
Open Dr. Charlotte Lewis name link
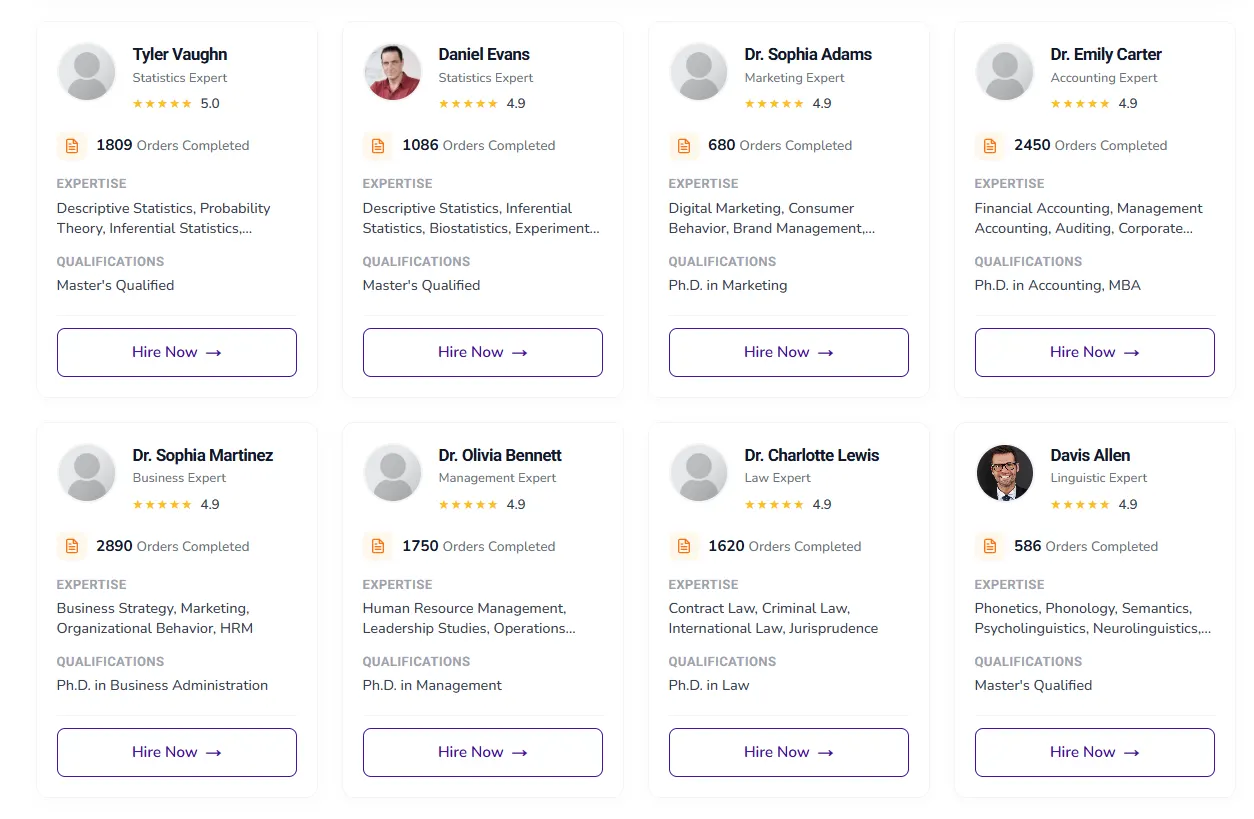click(x=811, y=455)
